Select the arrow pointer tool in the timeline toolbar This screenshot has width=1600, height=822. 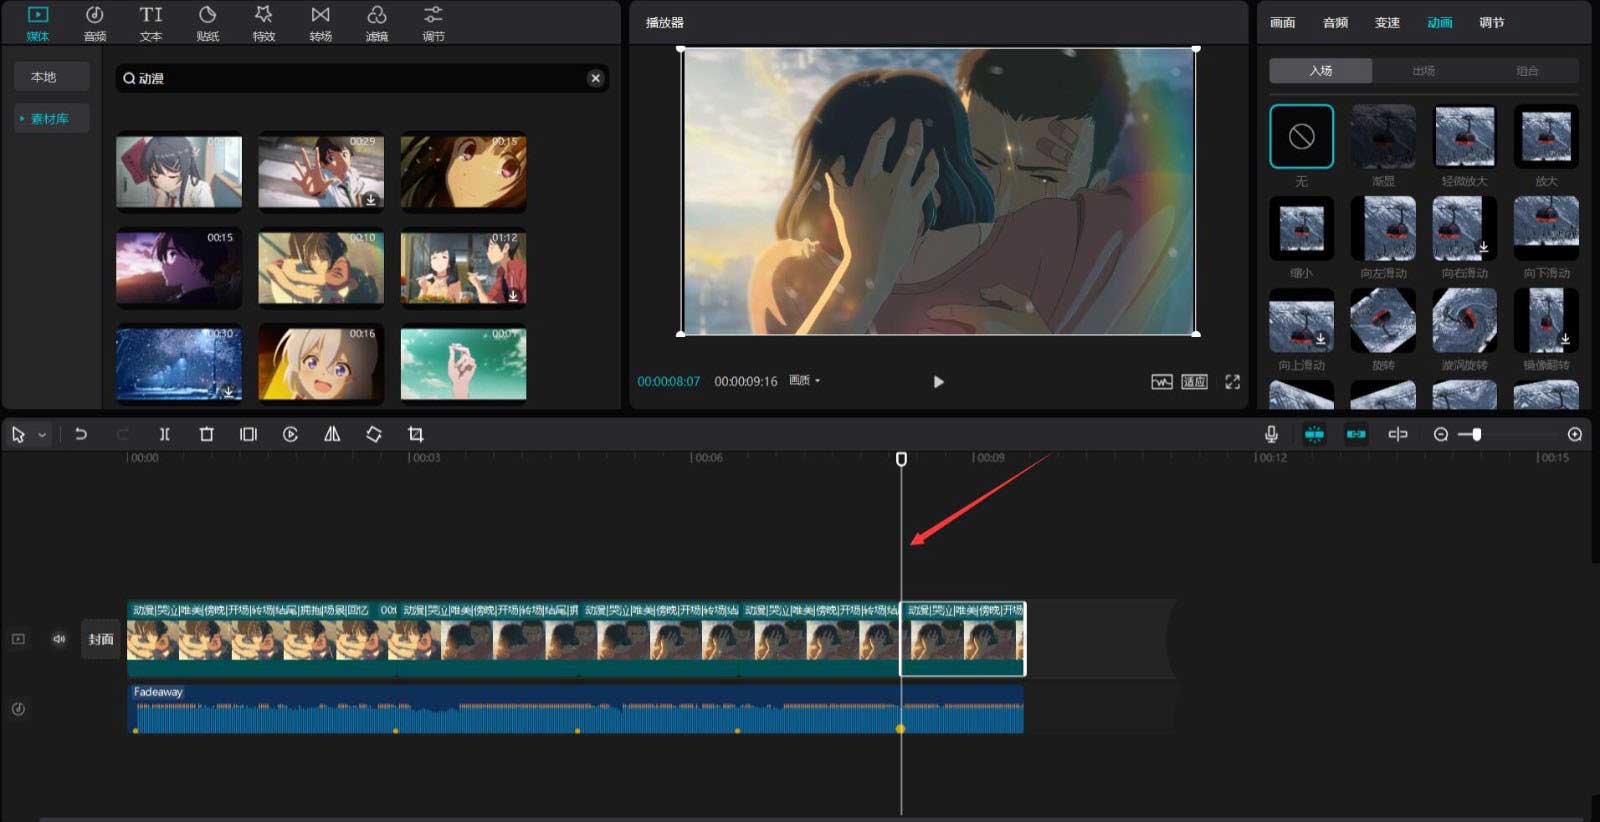18,434
